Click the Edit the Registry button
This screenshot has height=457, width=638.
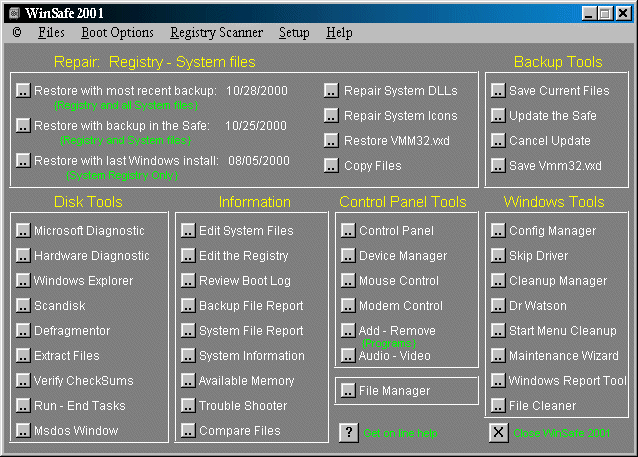[x=188, y=256]
